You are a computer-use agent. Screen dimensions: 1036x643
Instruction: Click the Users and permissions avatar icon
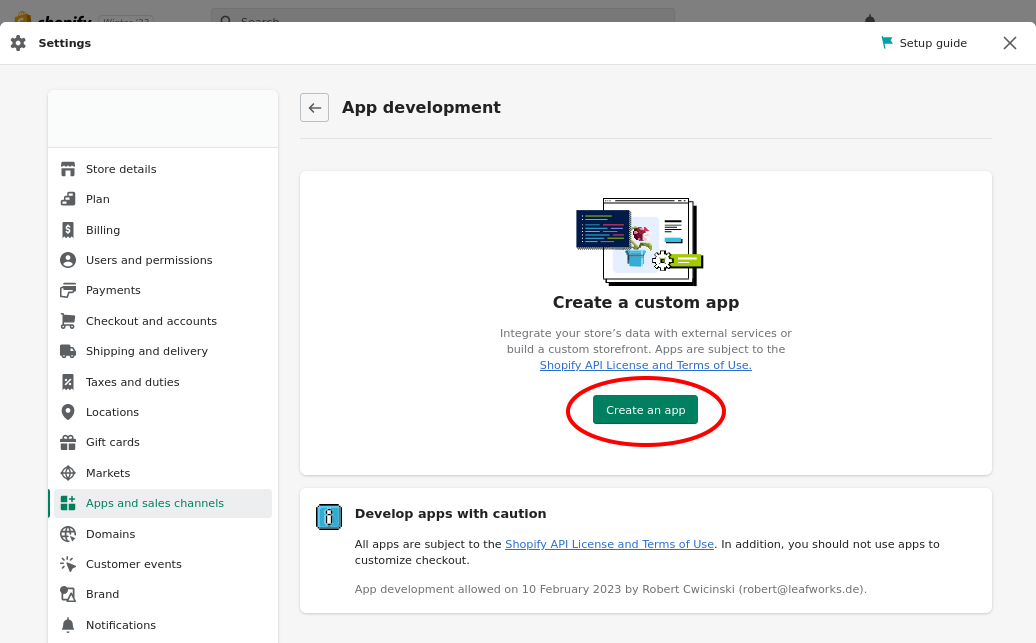(x=68, y=260)
